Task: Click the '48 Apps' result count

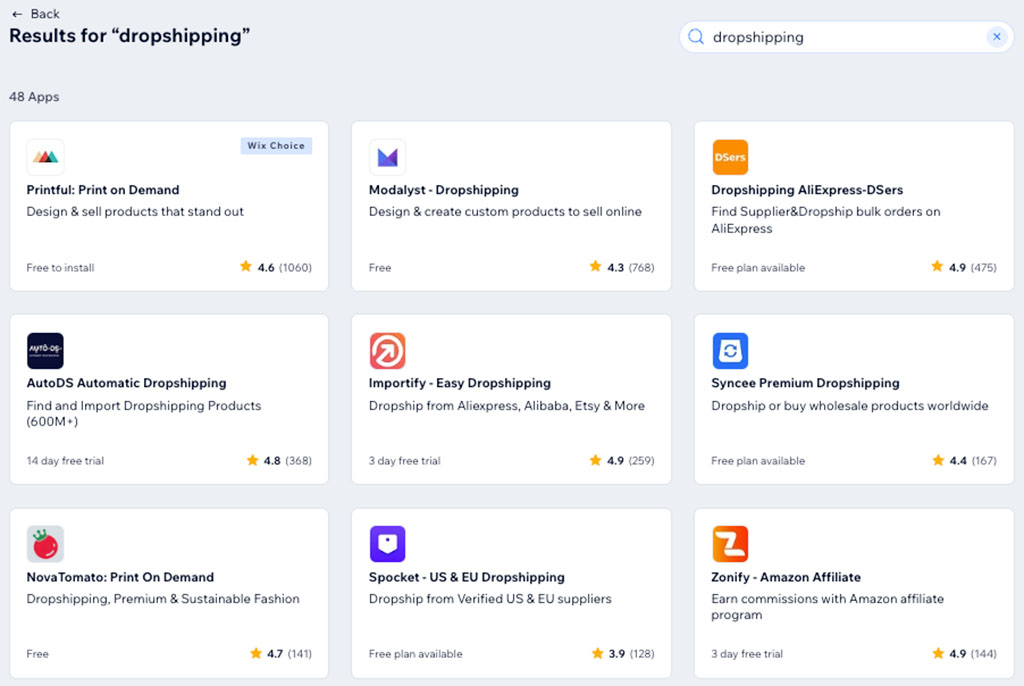Action: (x=34, y=97)
